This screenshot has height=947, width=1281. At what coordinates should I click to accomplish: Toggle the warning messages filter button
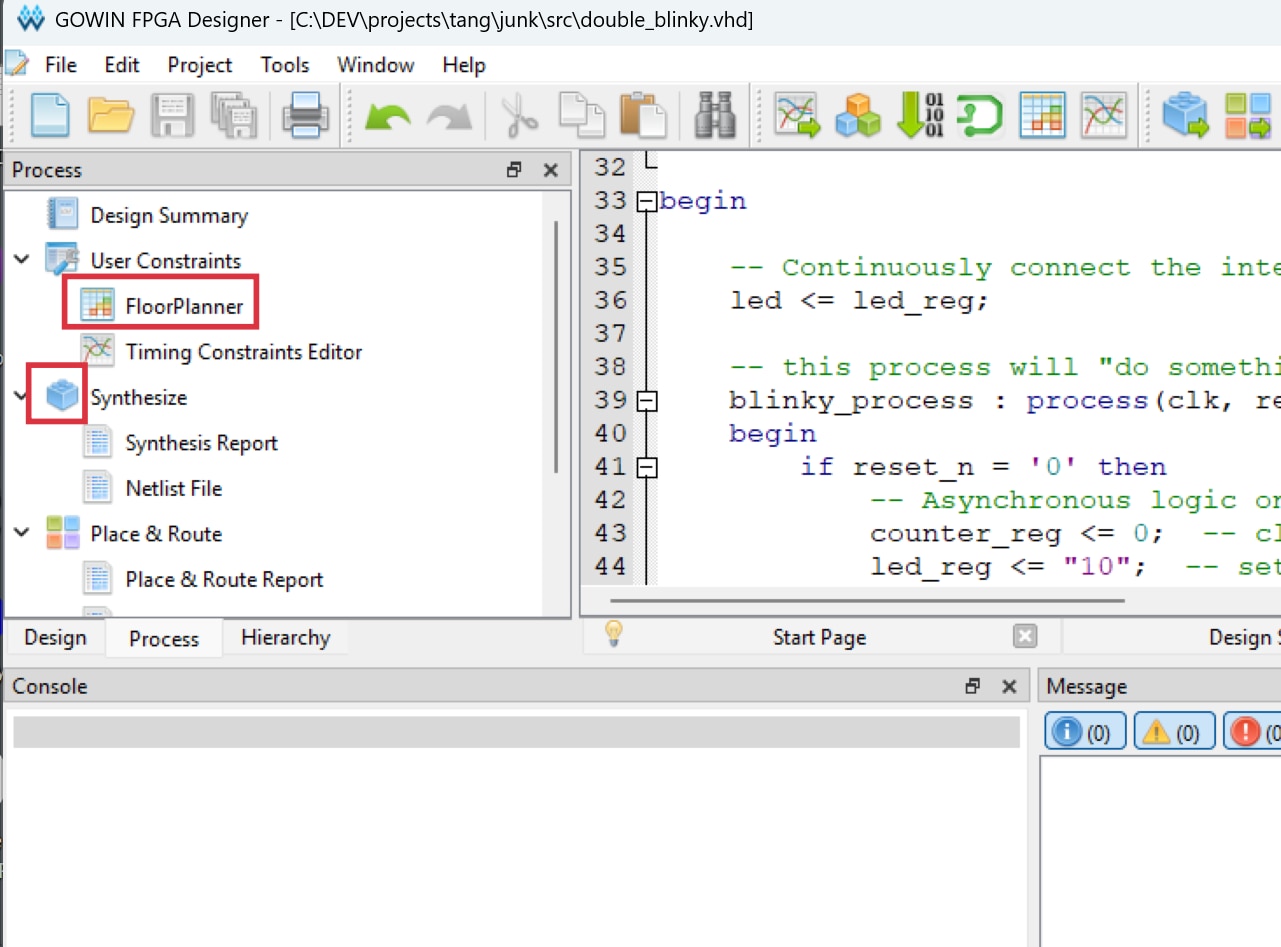click(x=1174, y=731)
